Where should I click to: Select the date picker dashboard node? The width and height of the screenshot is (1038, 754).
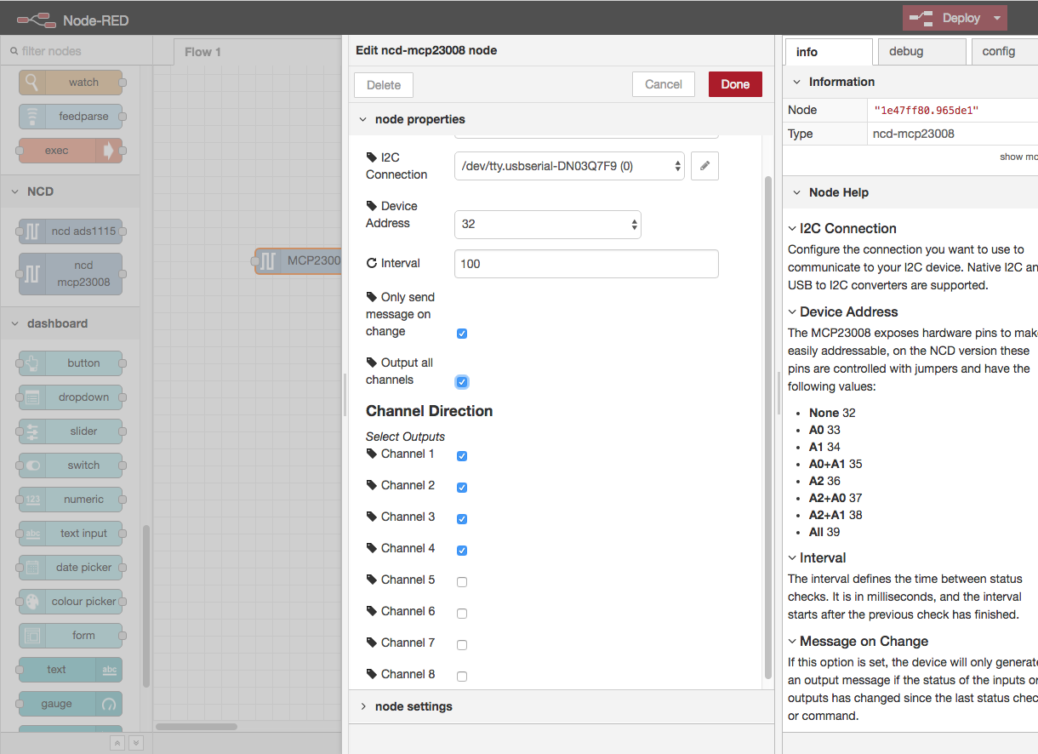[68, 567]
